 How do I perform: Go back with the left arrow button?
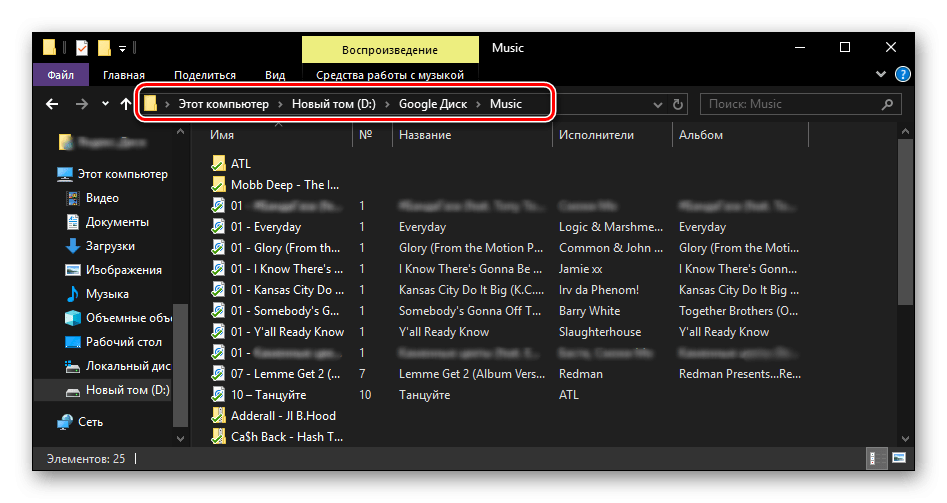click(x=52, y=104)
